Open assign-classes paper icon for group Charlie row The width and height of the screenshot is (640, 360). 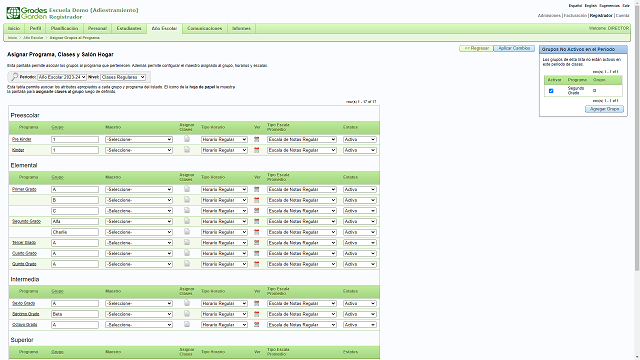click(187, 231)
